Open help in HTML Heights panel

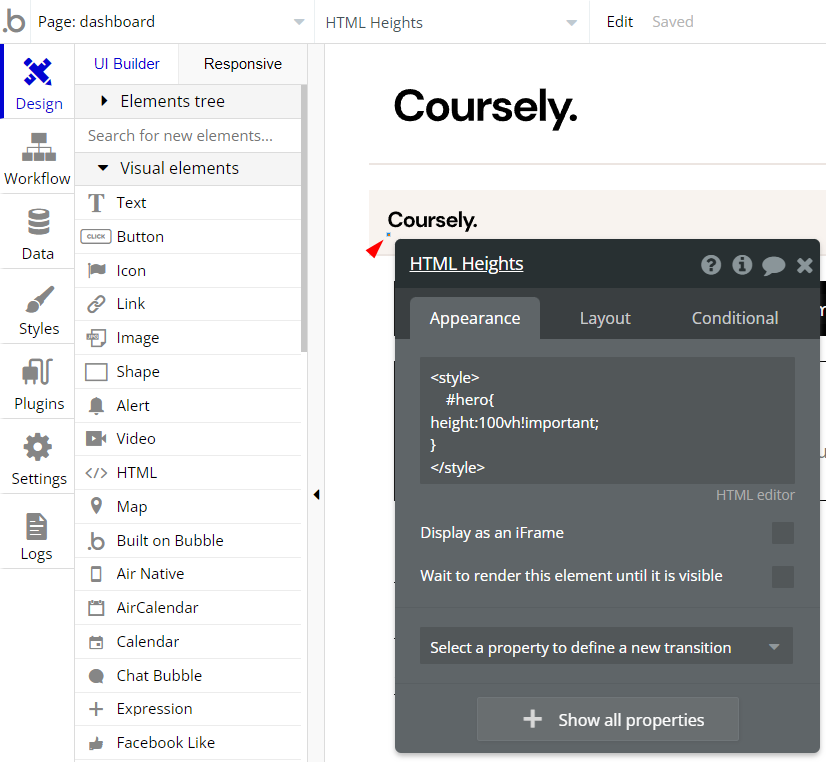[x=711, y=264]
